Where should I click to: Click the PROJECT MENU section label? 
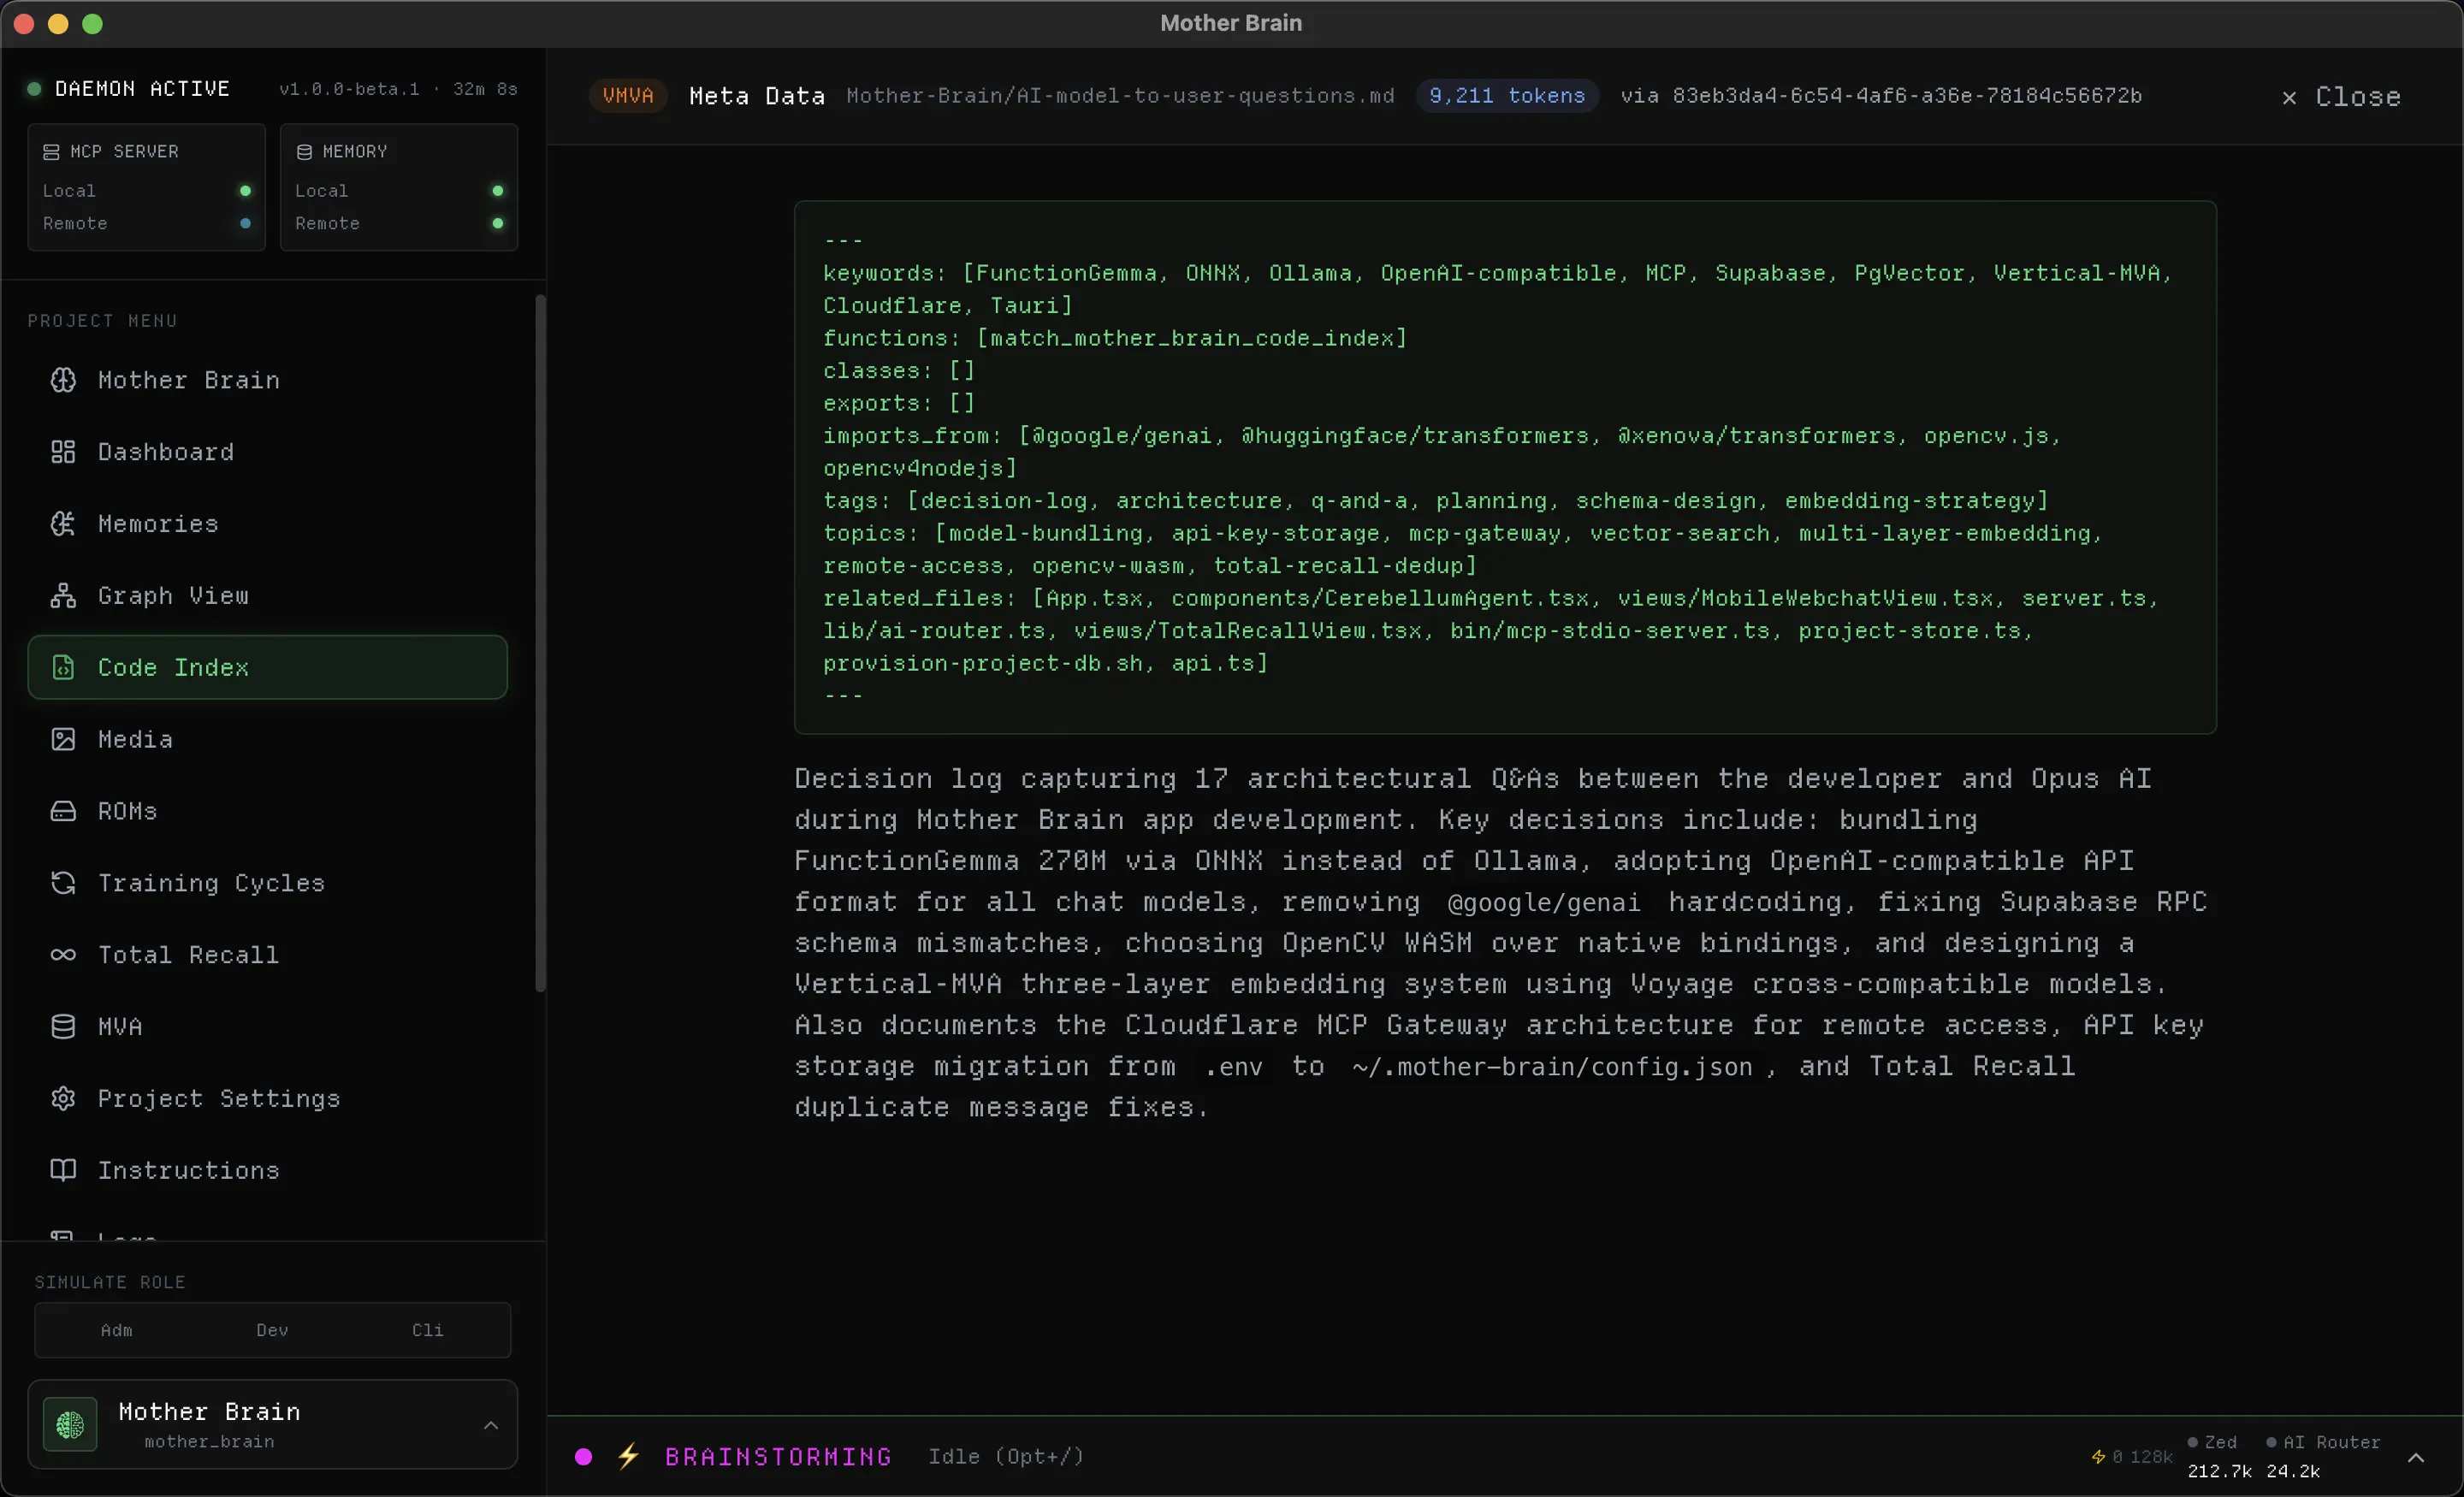(102, 321)
